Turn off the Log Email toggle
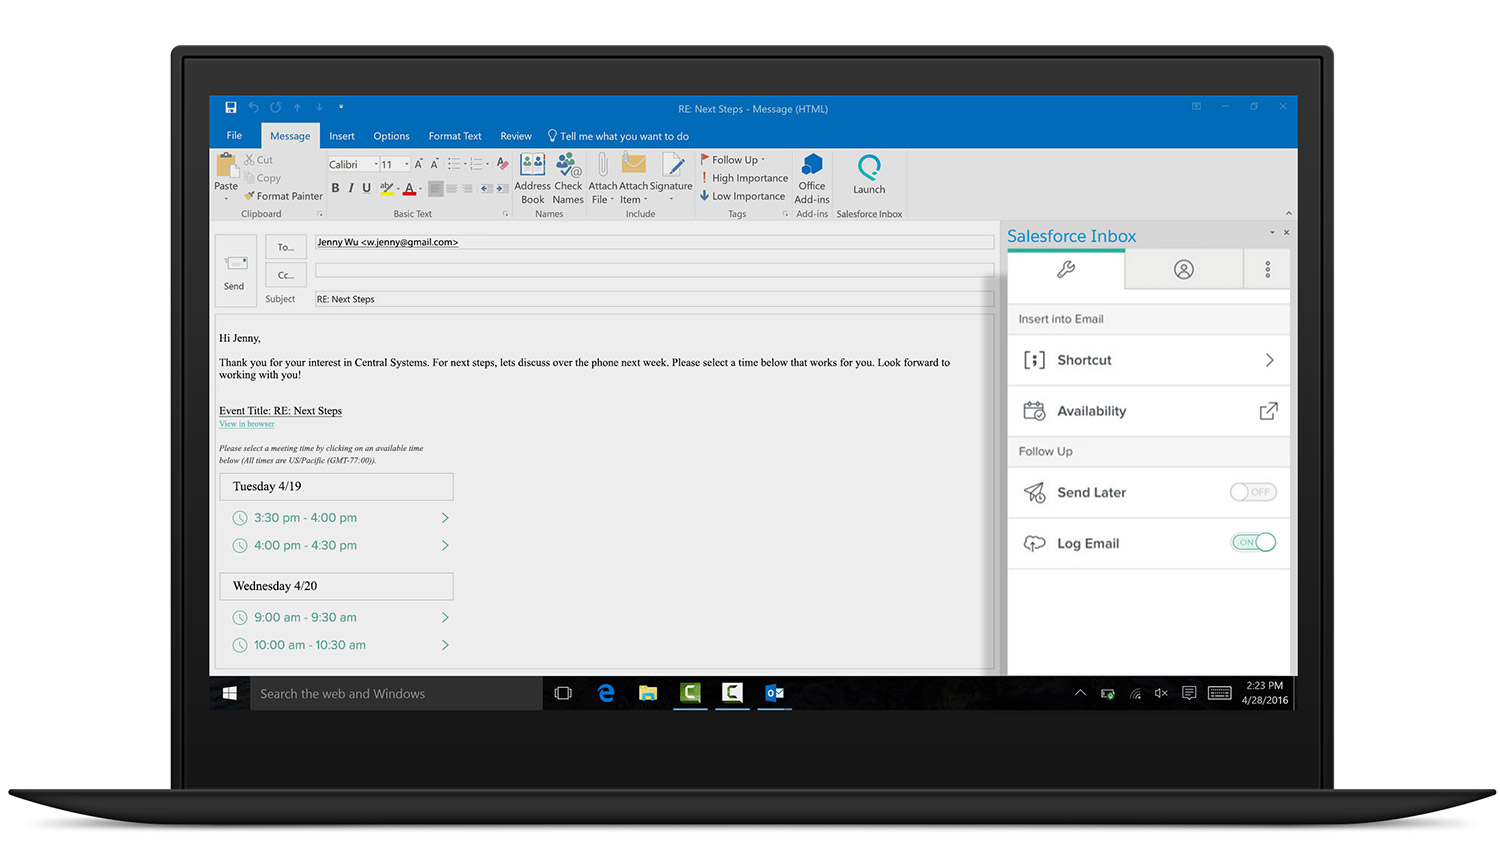The width and height of the screenshot is (1500, 844). 1253,542
